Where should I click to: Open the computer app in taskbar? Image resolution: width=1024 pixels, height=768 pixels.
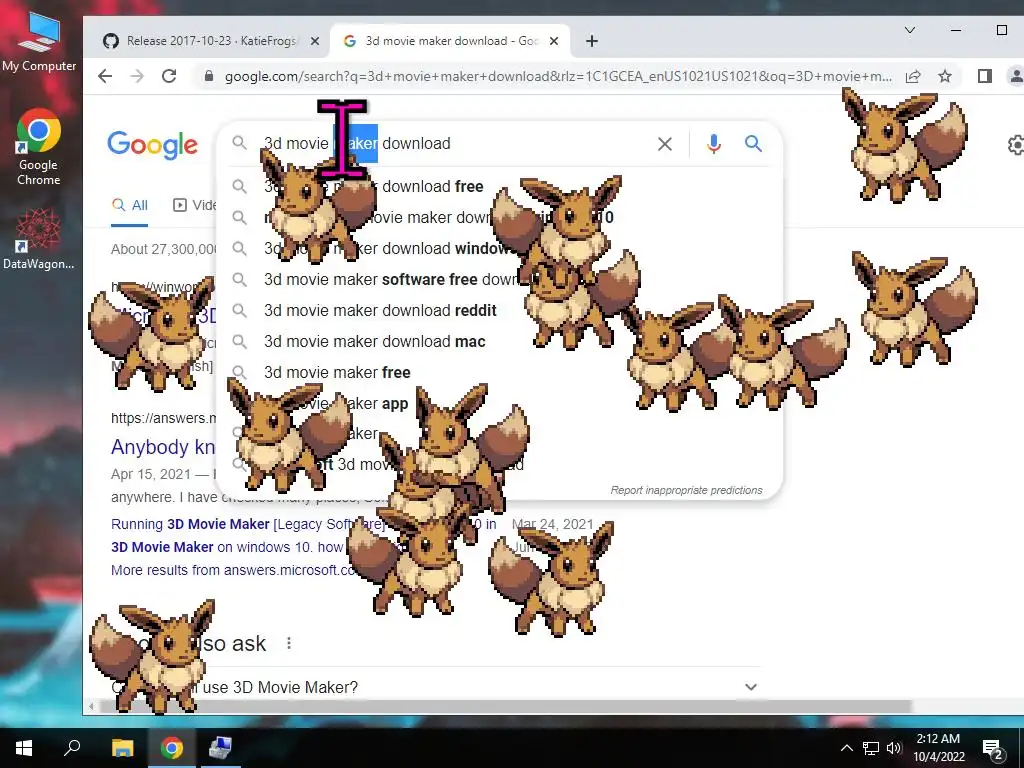click(x=219, y=748)
